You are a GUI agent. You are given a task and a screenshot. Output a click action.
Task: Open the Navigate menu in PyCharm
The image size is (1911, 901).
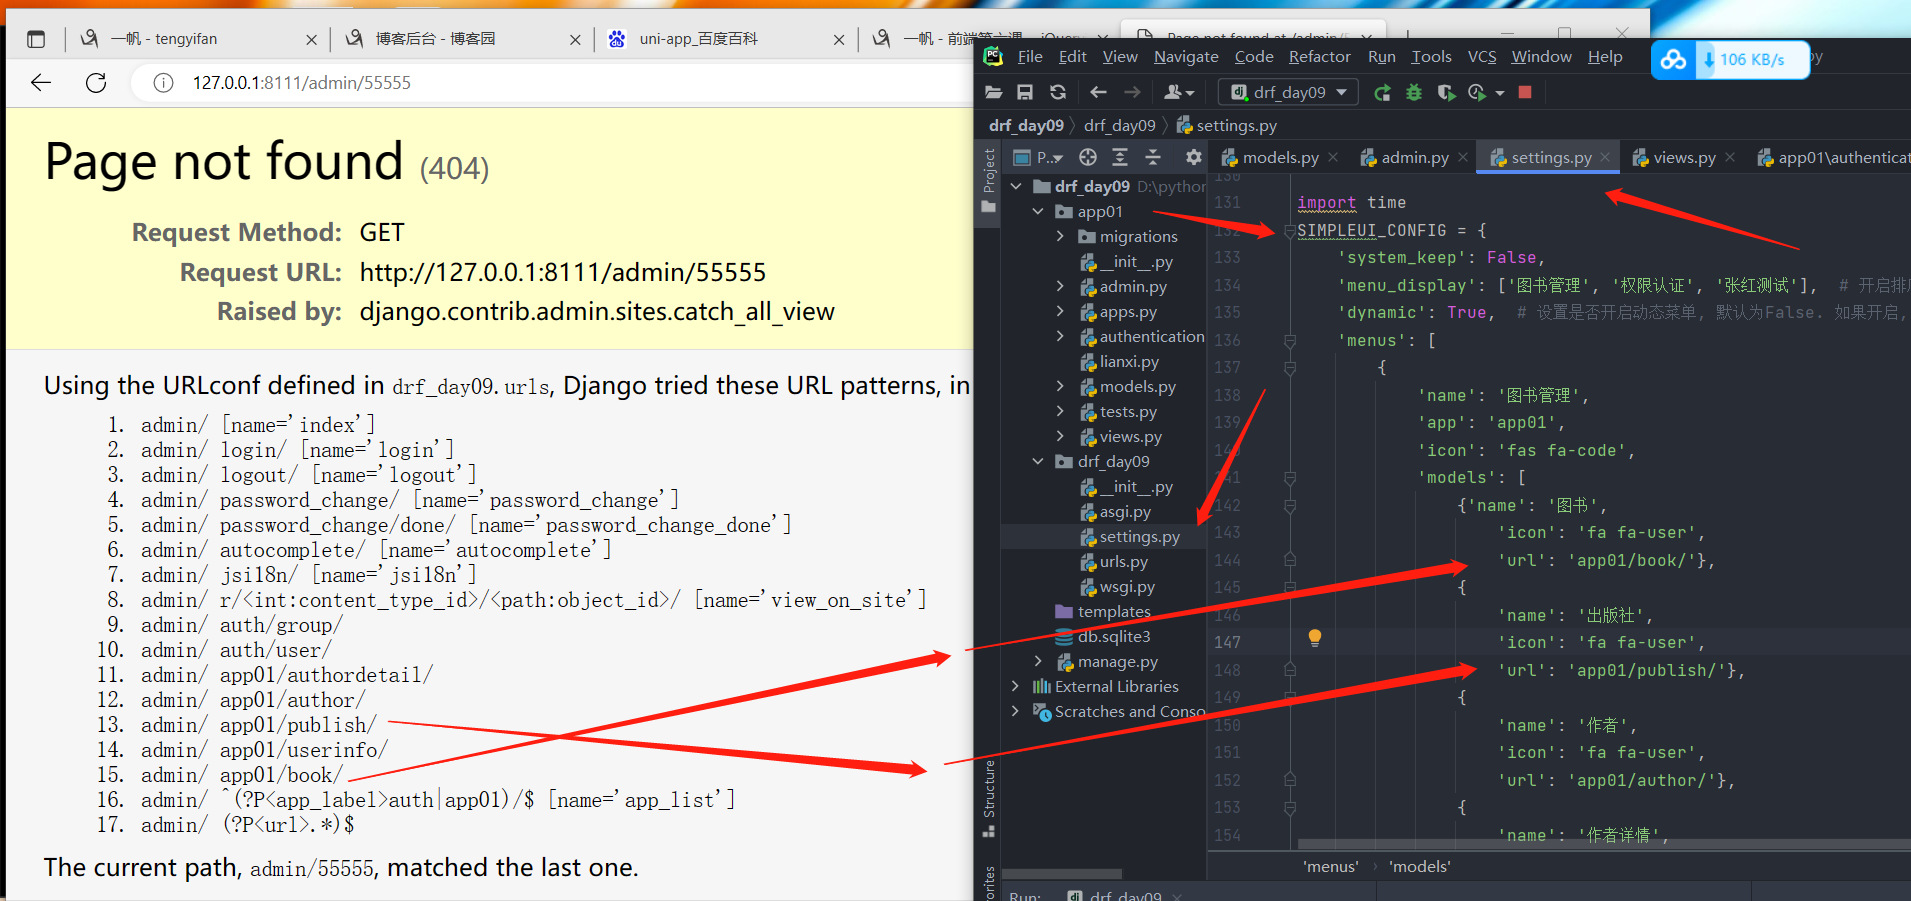(x=1186, y=57)
